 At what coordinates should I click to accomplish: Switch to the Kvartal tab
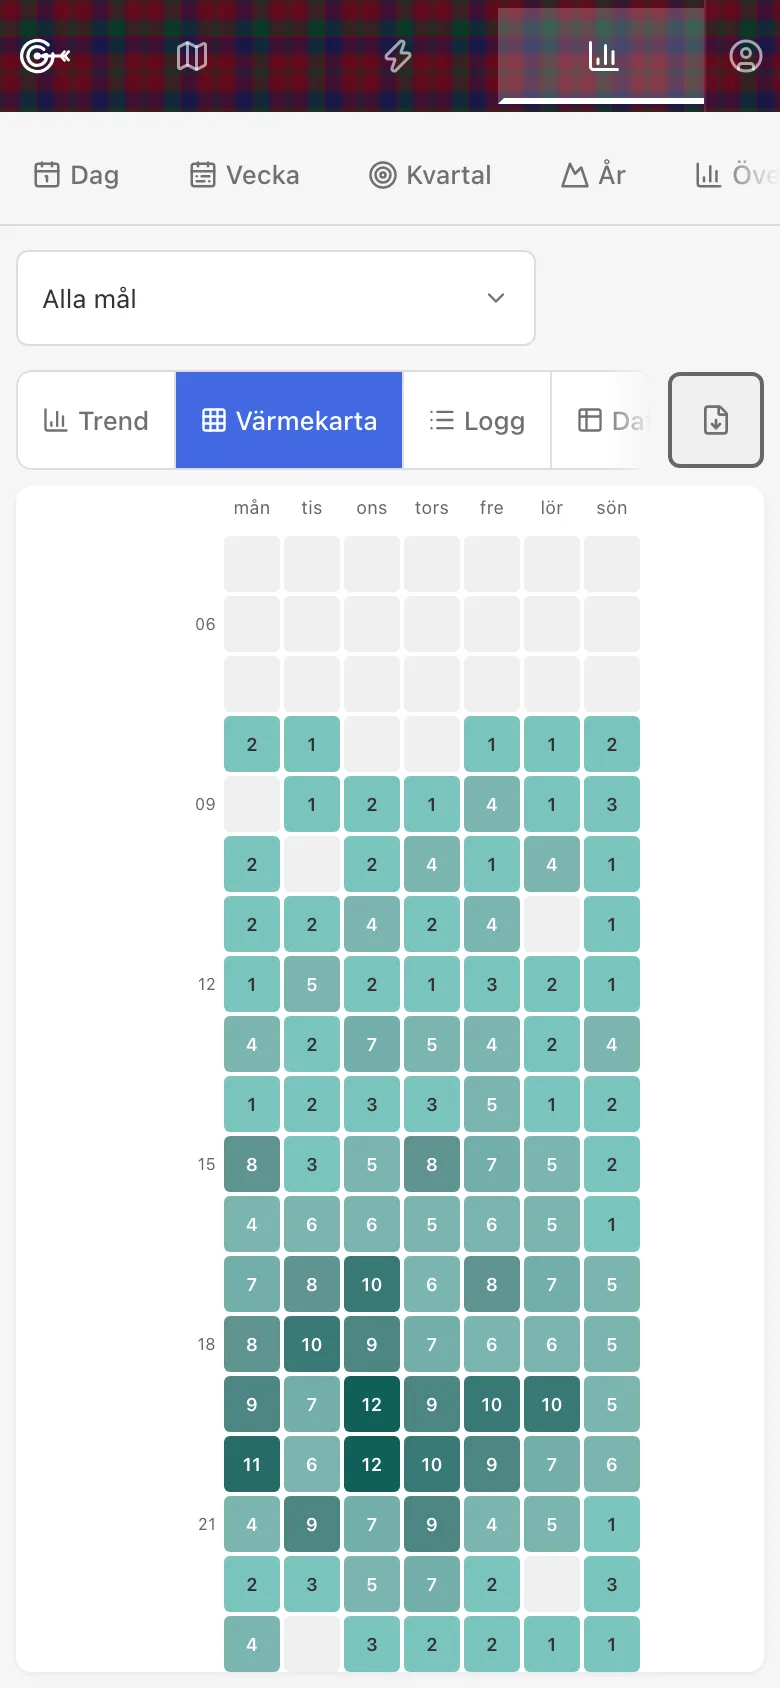tap(431, 175)
